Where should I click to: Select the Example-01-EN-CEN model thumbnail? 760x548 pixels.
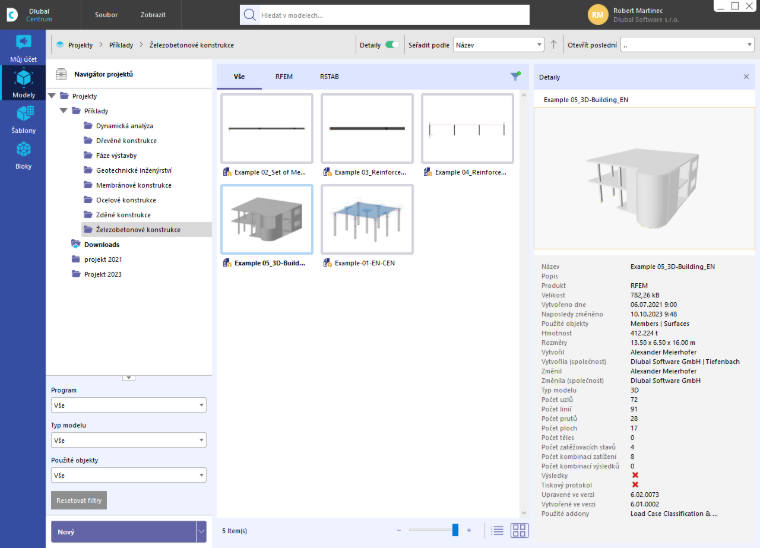tap(367, 219)
